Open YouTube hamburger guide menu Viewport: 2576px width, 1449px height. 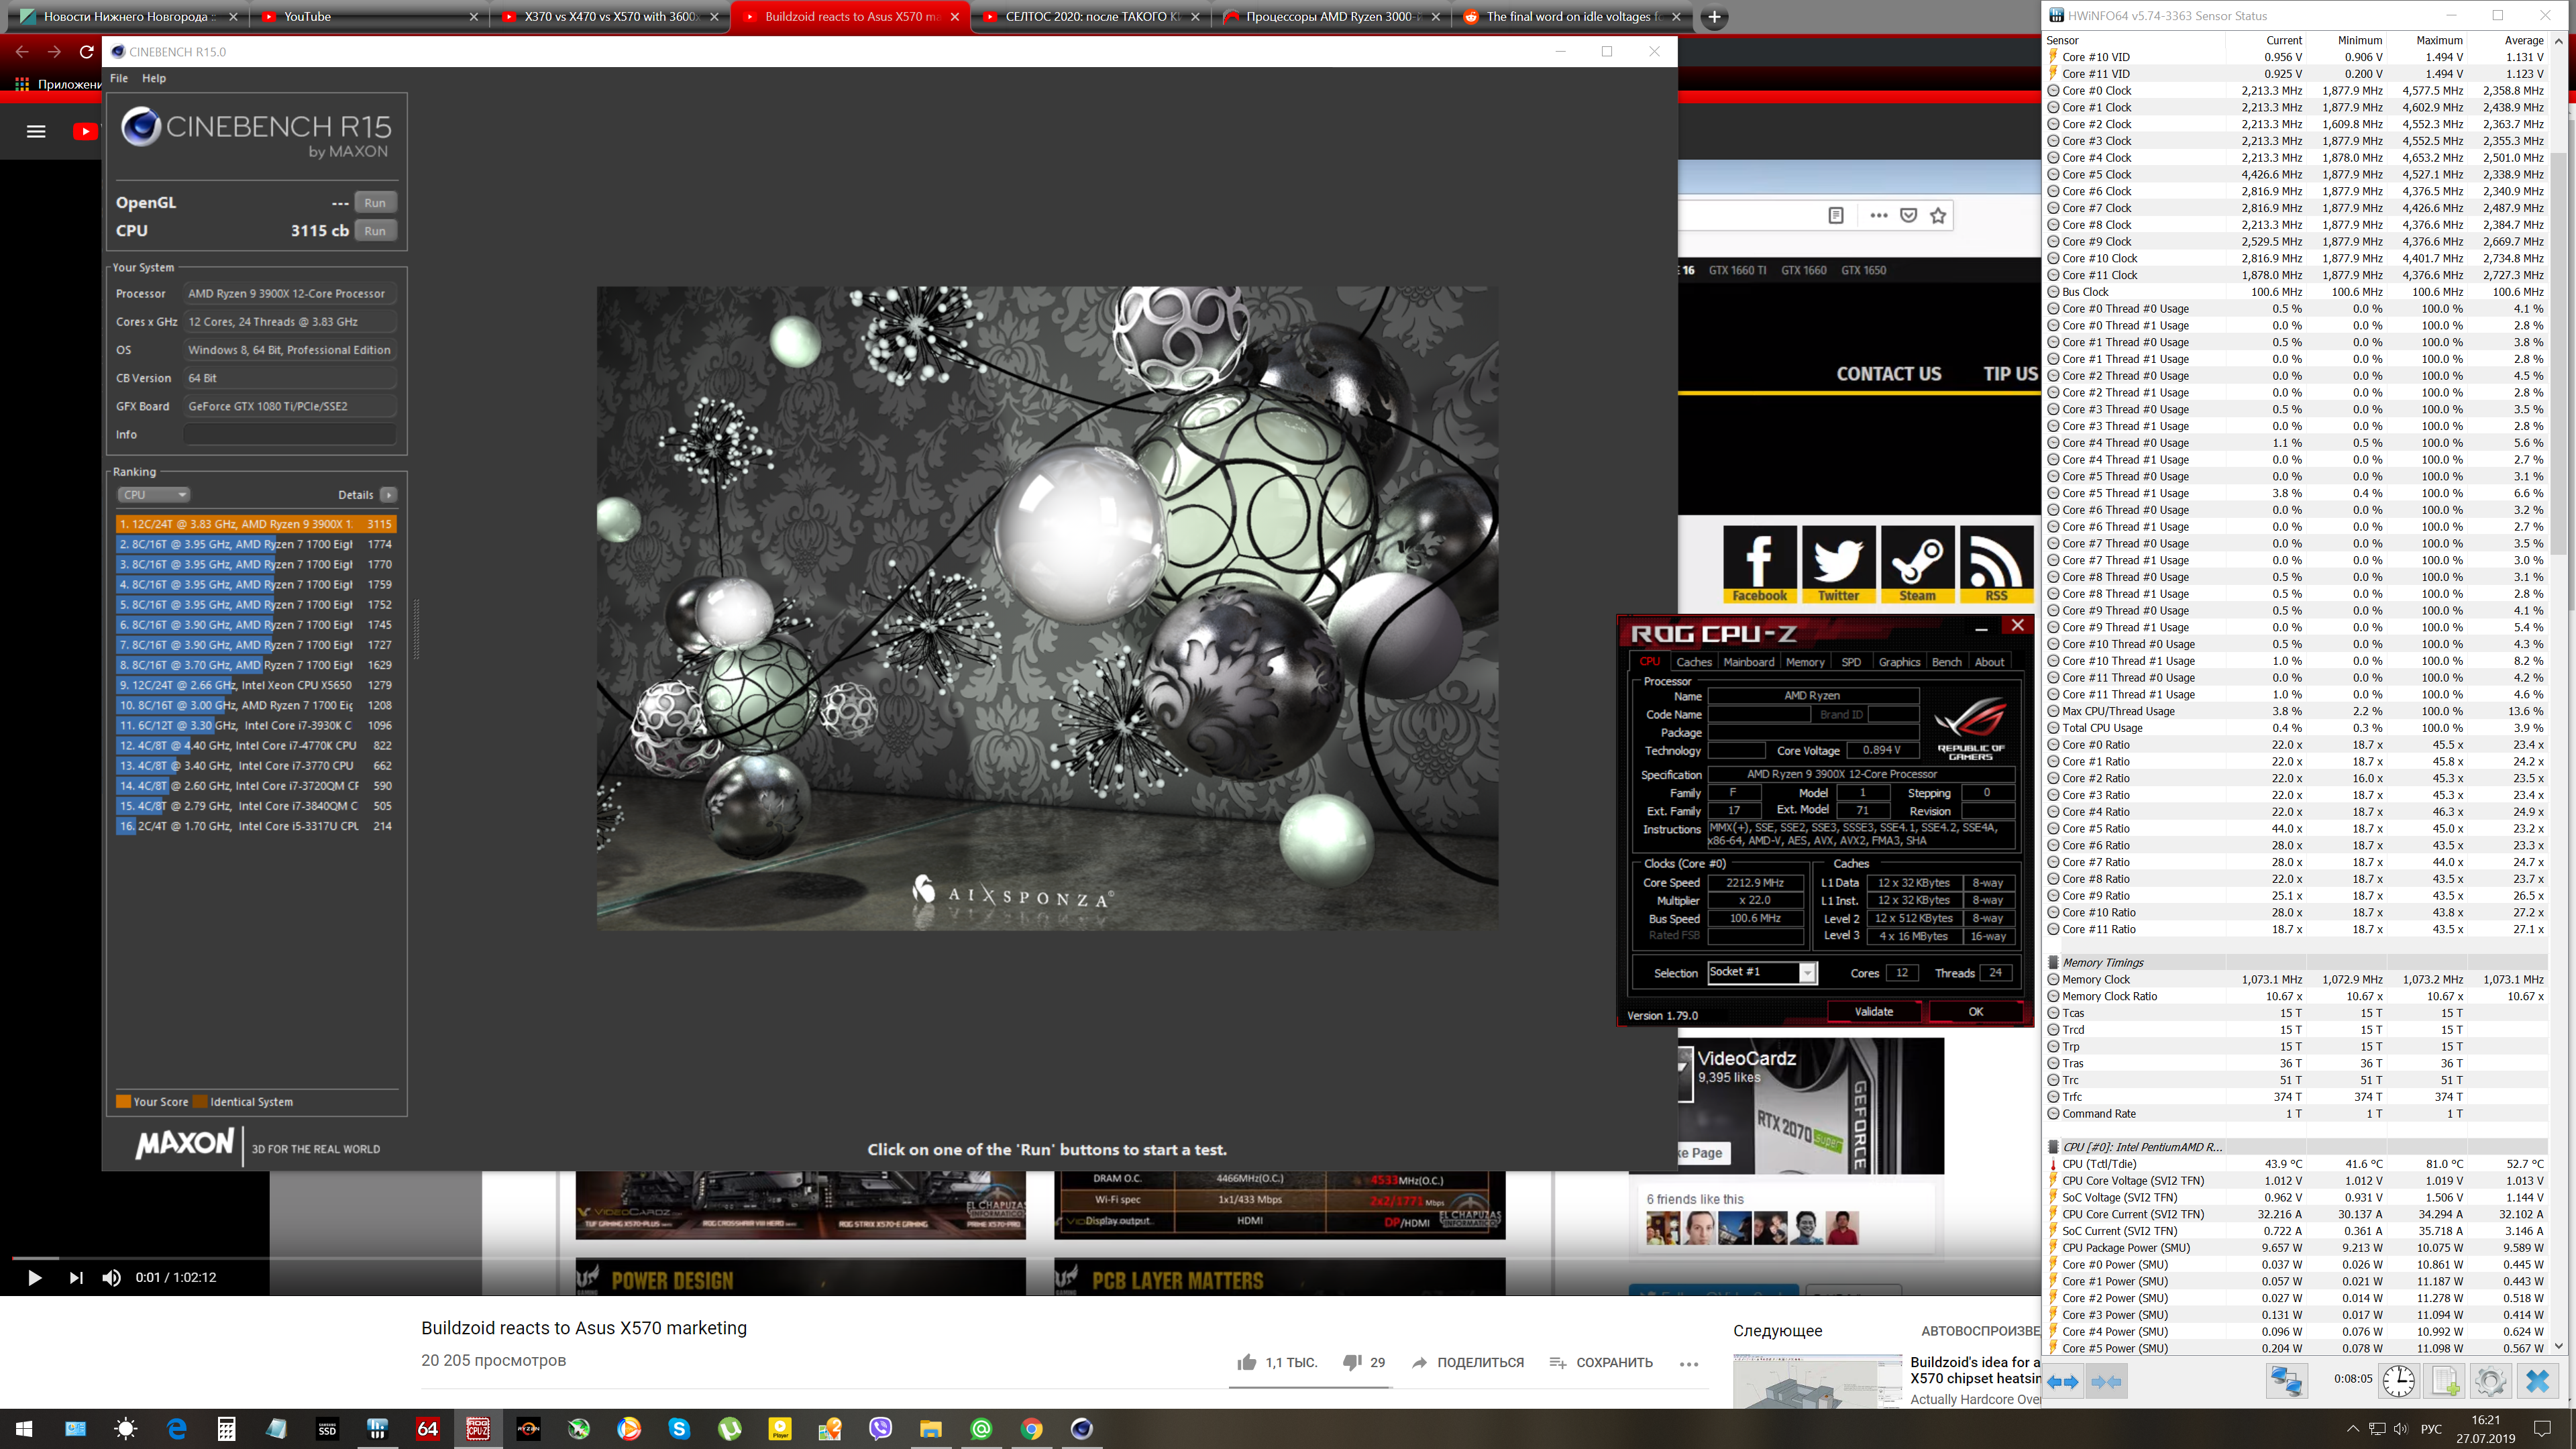tap(36, 131)
